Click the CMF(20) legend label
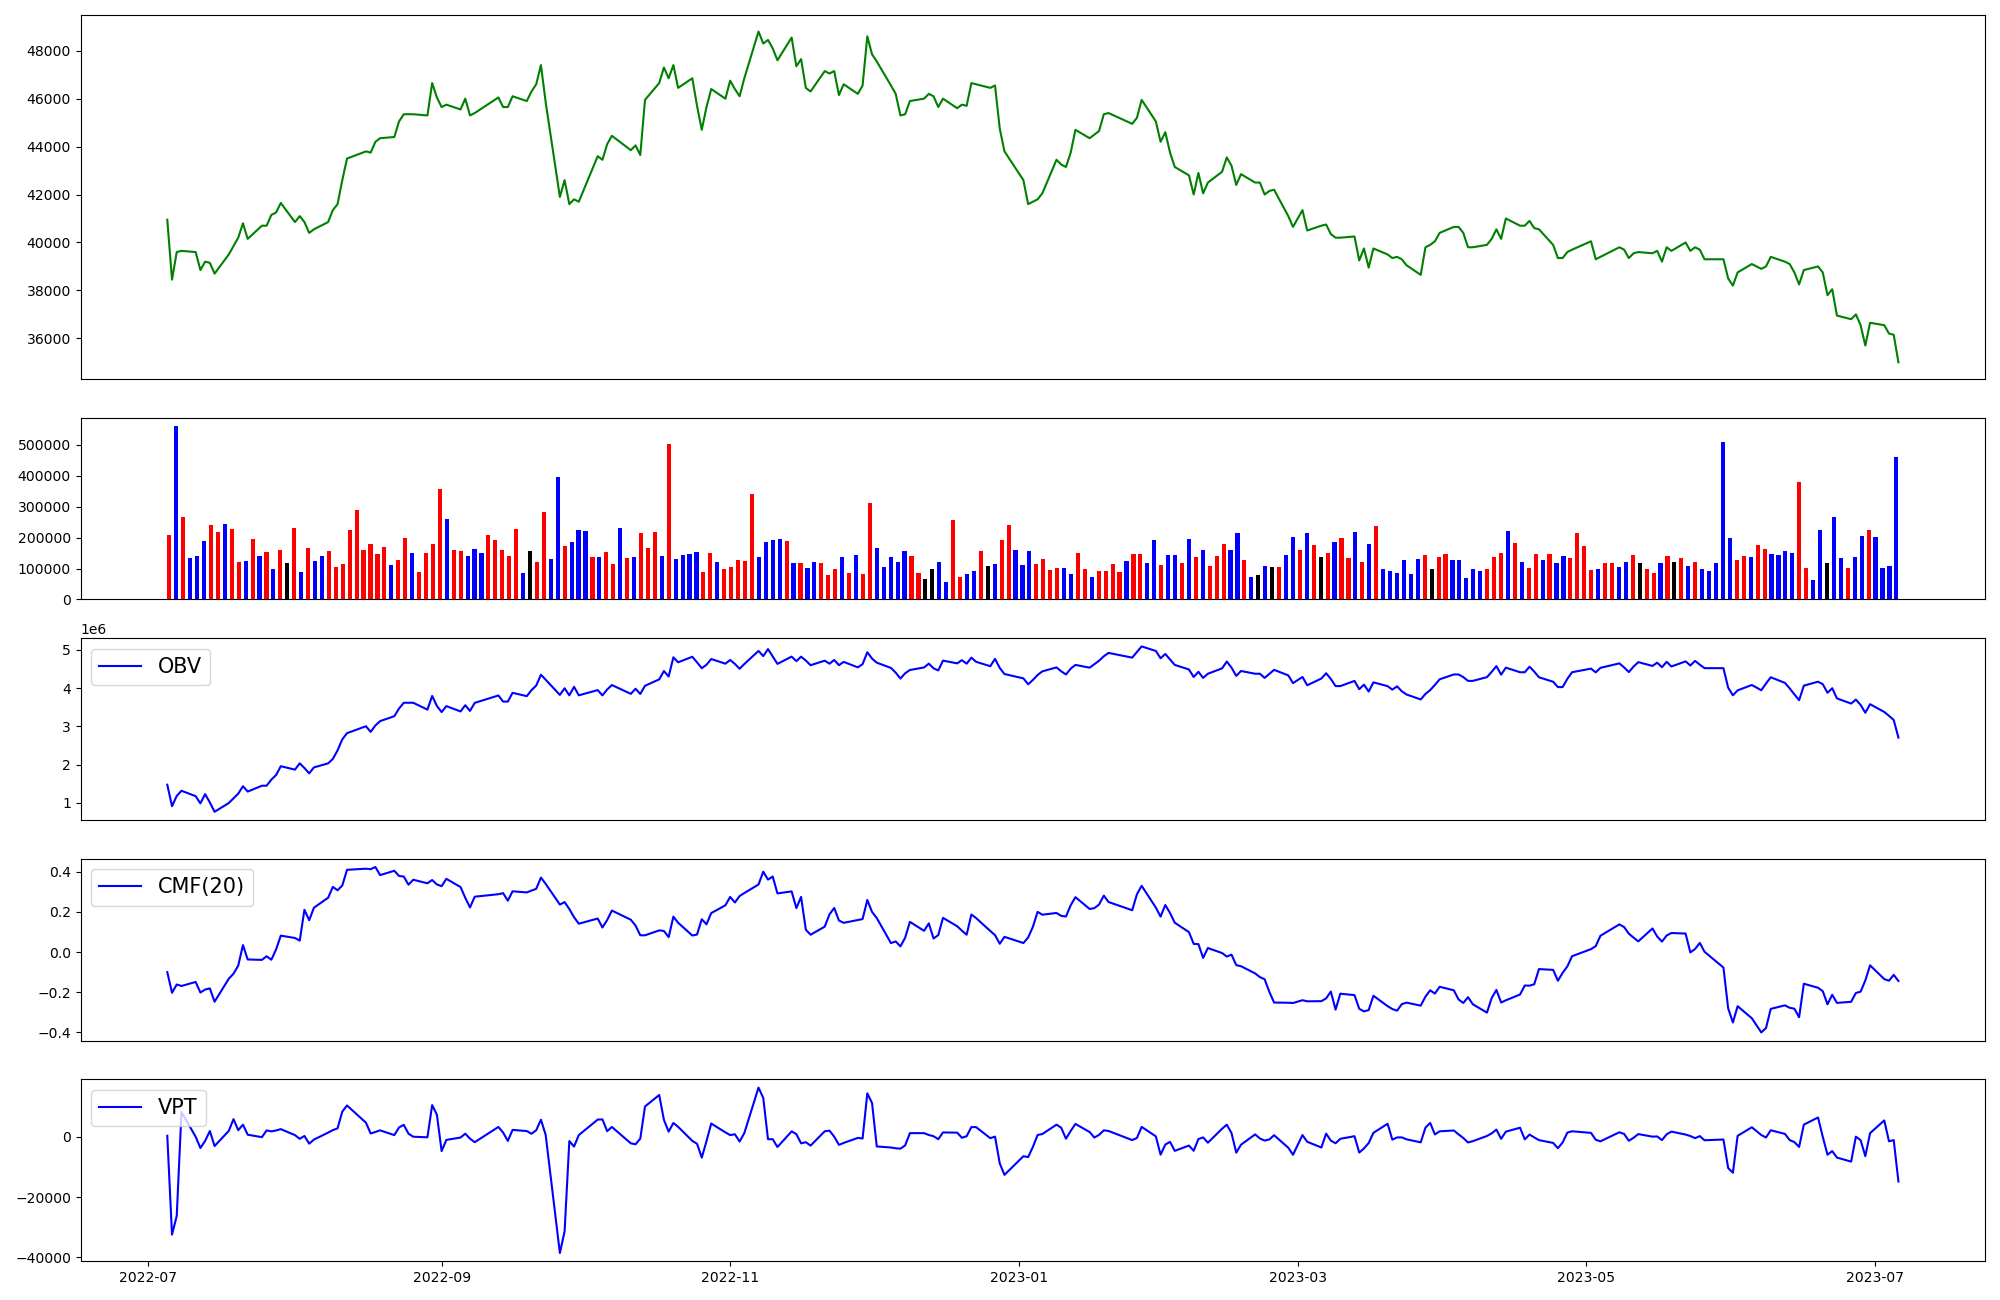2000x1300 pixels. pos(200,887)
